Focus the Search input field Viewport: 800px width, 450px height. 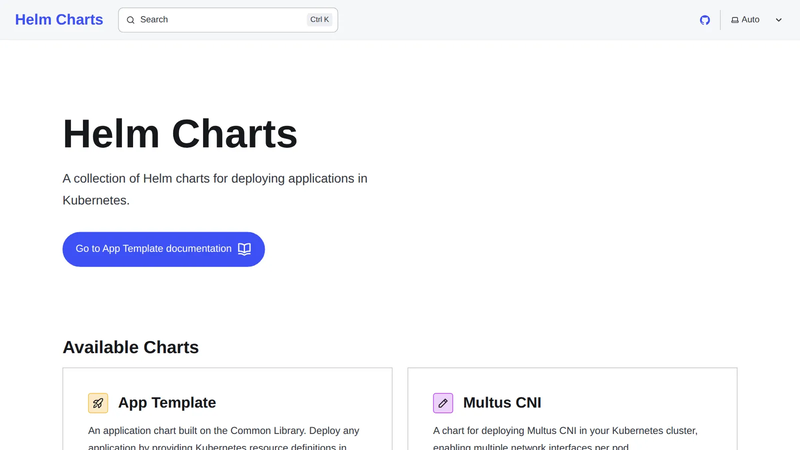(228, 20)
